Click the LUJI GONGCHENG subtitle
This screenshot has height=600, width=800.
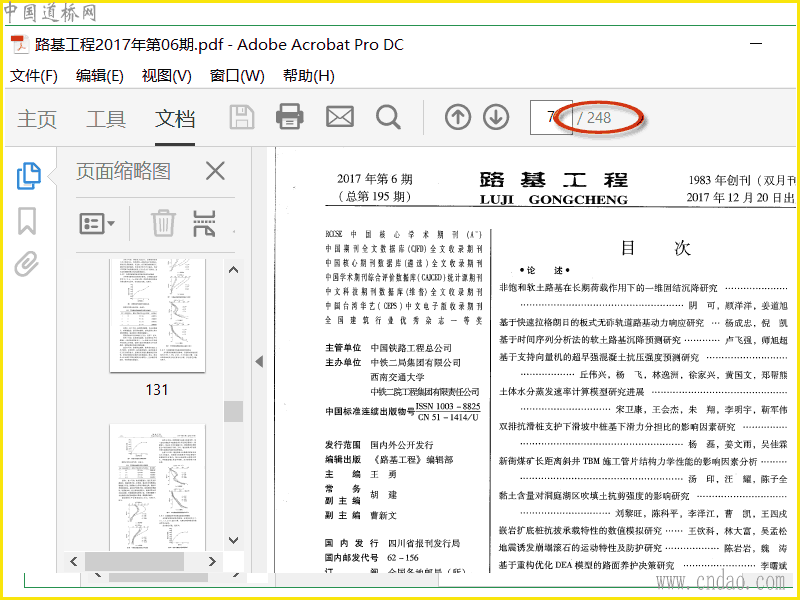[554, 199]
